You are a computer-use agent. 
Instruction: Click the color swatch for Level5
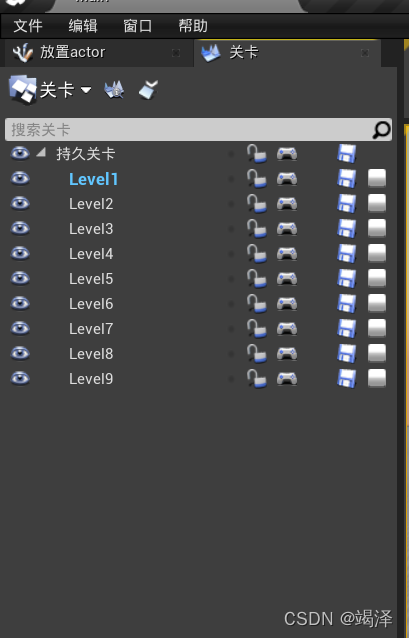377,278
